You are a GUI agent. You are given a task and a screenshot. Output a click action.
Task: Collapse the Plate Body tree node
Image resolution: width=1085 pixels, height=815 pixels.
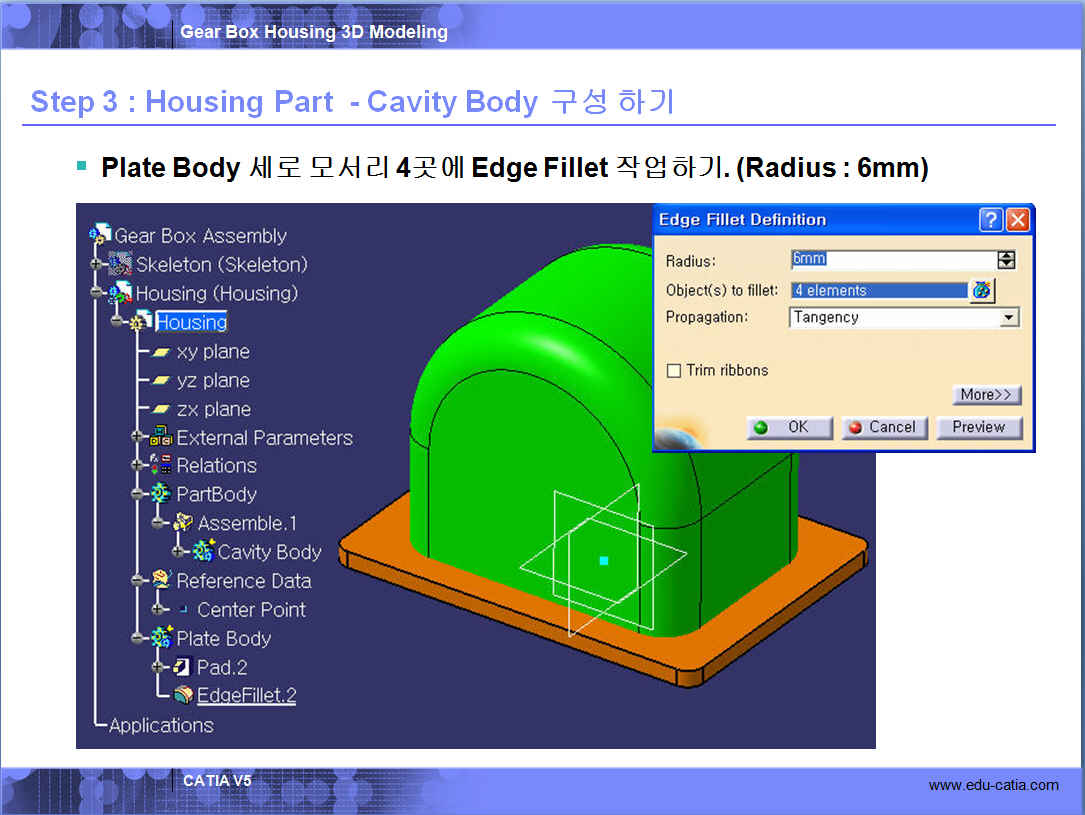pos(138,638)
